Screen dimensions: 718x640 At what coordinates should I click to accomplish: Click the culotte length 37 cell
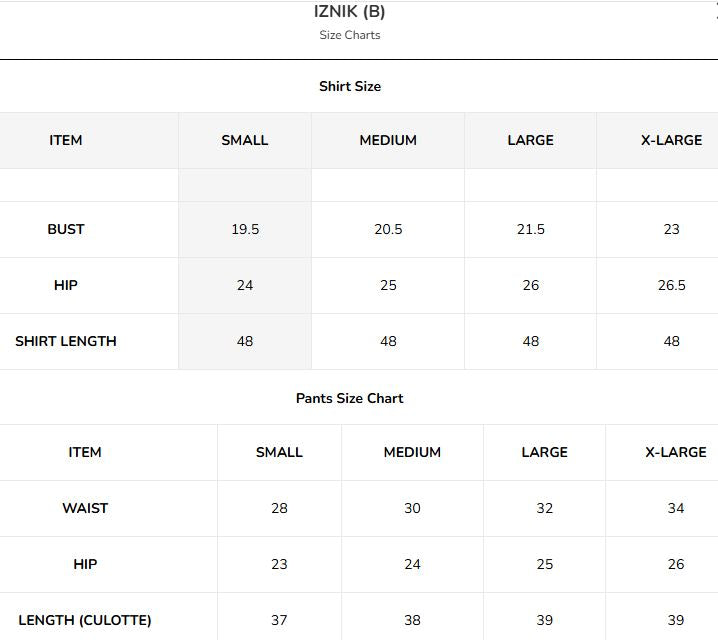point(279,620)
